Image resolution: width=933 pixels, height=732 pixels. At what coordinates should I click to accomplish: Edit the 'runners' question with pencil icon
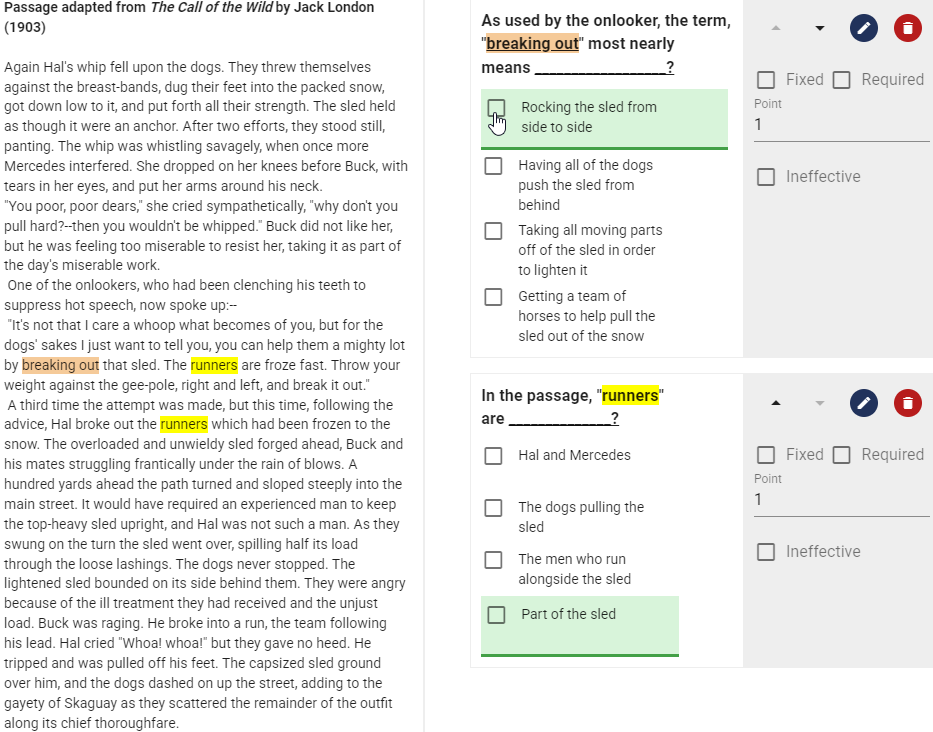click(864, 403)
